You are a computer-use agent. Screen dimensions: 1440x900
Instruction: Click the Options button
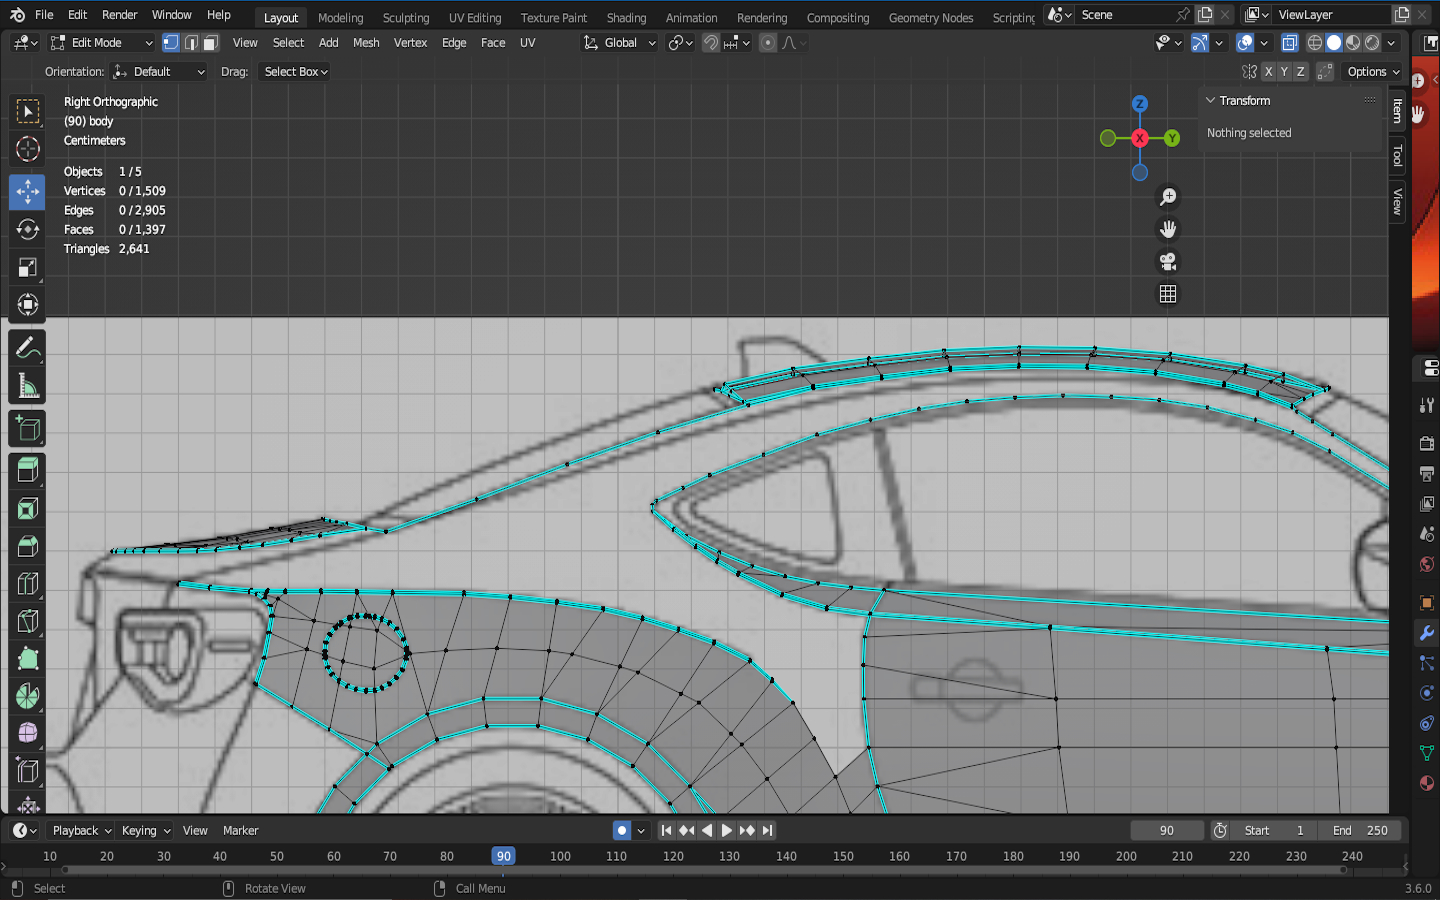pyautogui.click(x=1372, y=72)
